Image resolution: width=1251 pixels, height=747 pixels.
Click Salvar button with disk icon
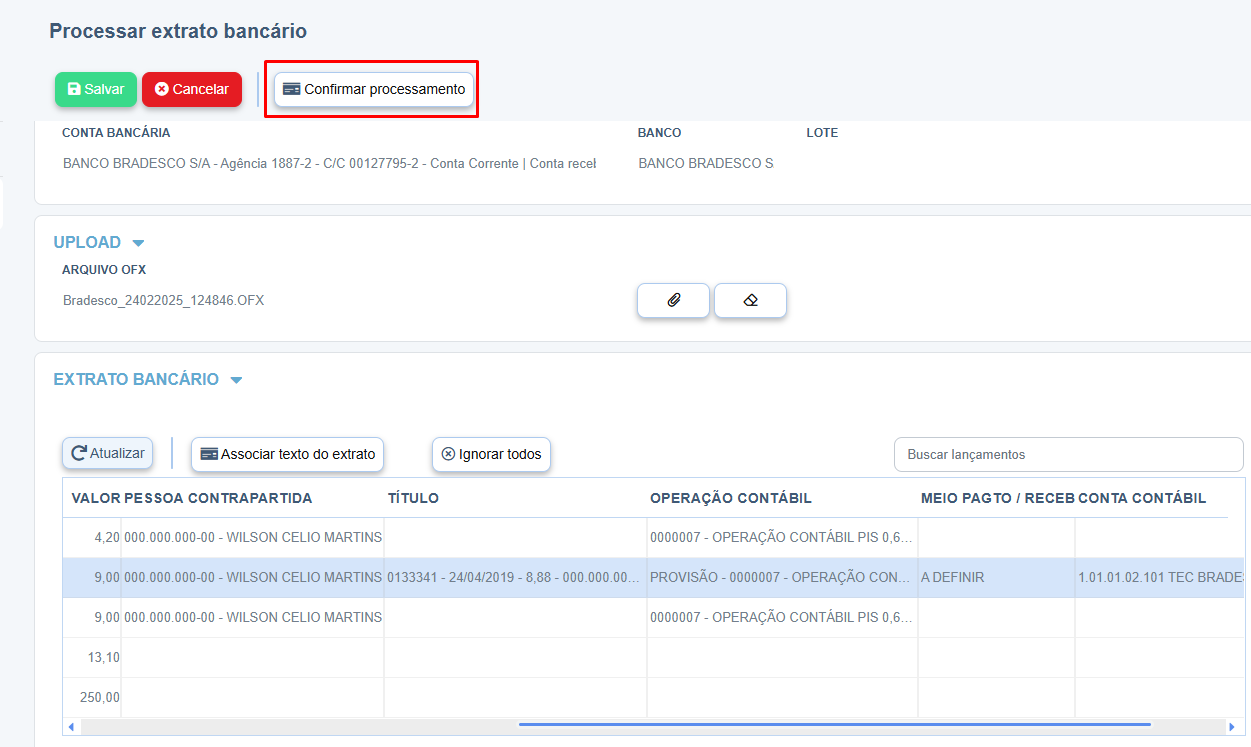click(95, 89)
